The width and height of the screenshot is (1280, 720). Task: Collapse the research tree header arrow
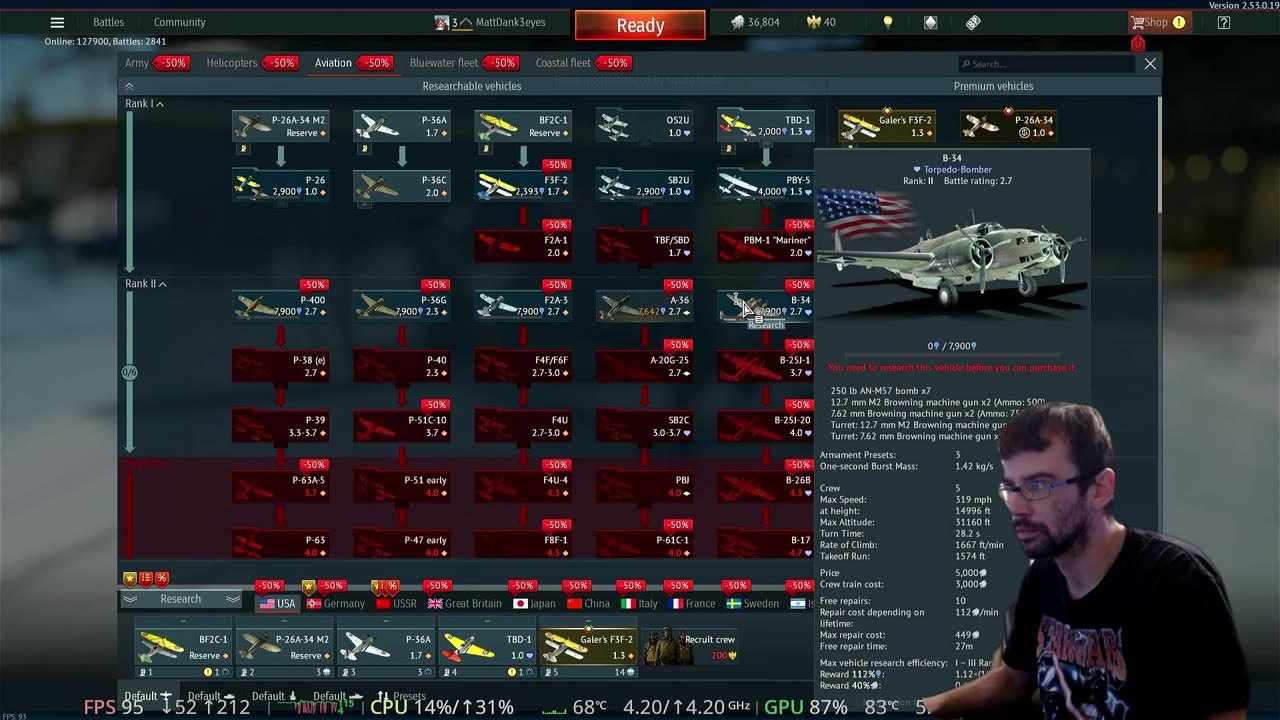pos(129,87)
